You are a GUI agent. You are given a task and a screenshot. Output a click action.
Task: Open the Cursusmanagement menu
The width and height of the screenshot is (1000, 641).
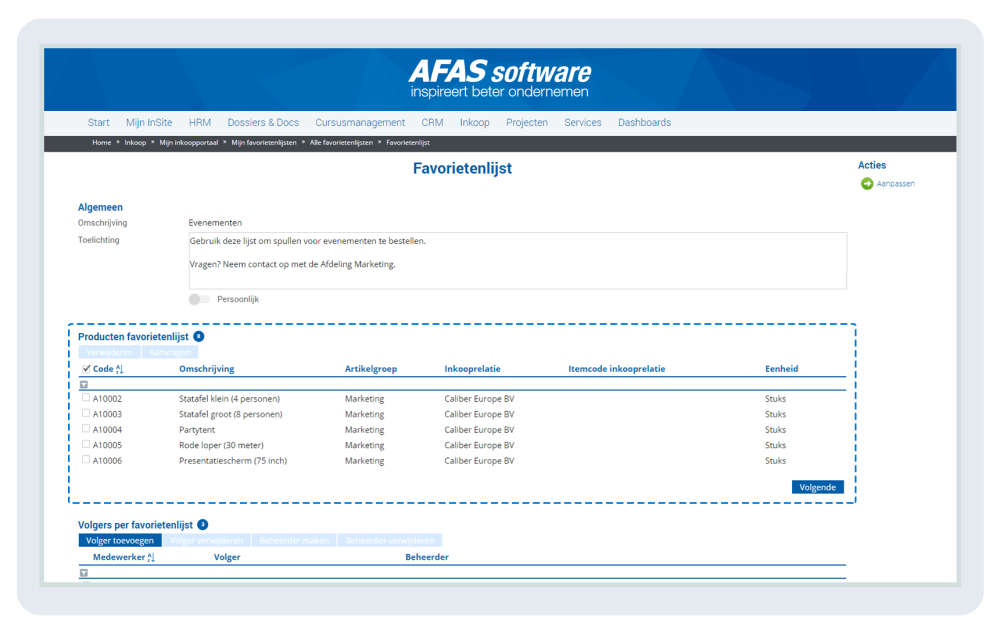pos(360,122)
